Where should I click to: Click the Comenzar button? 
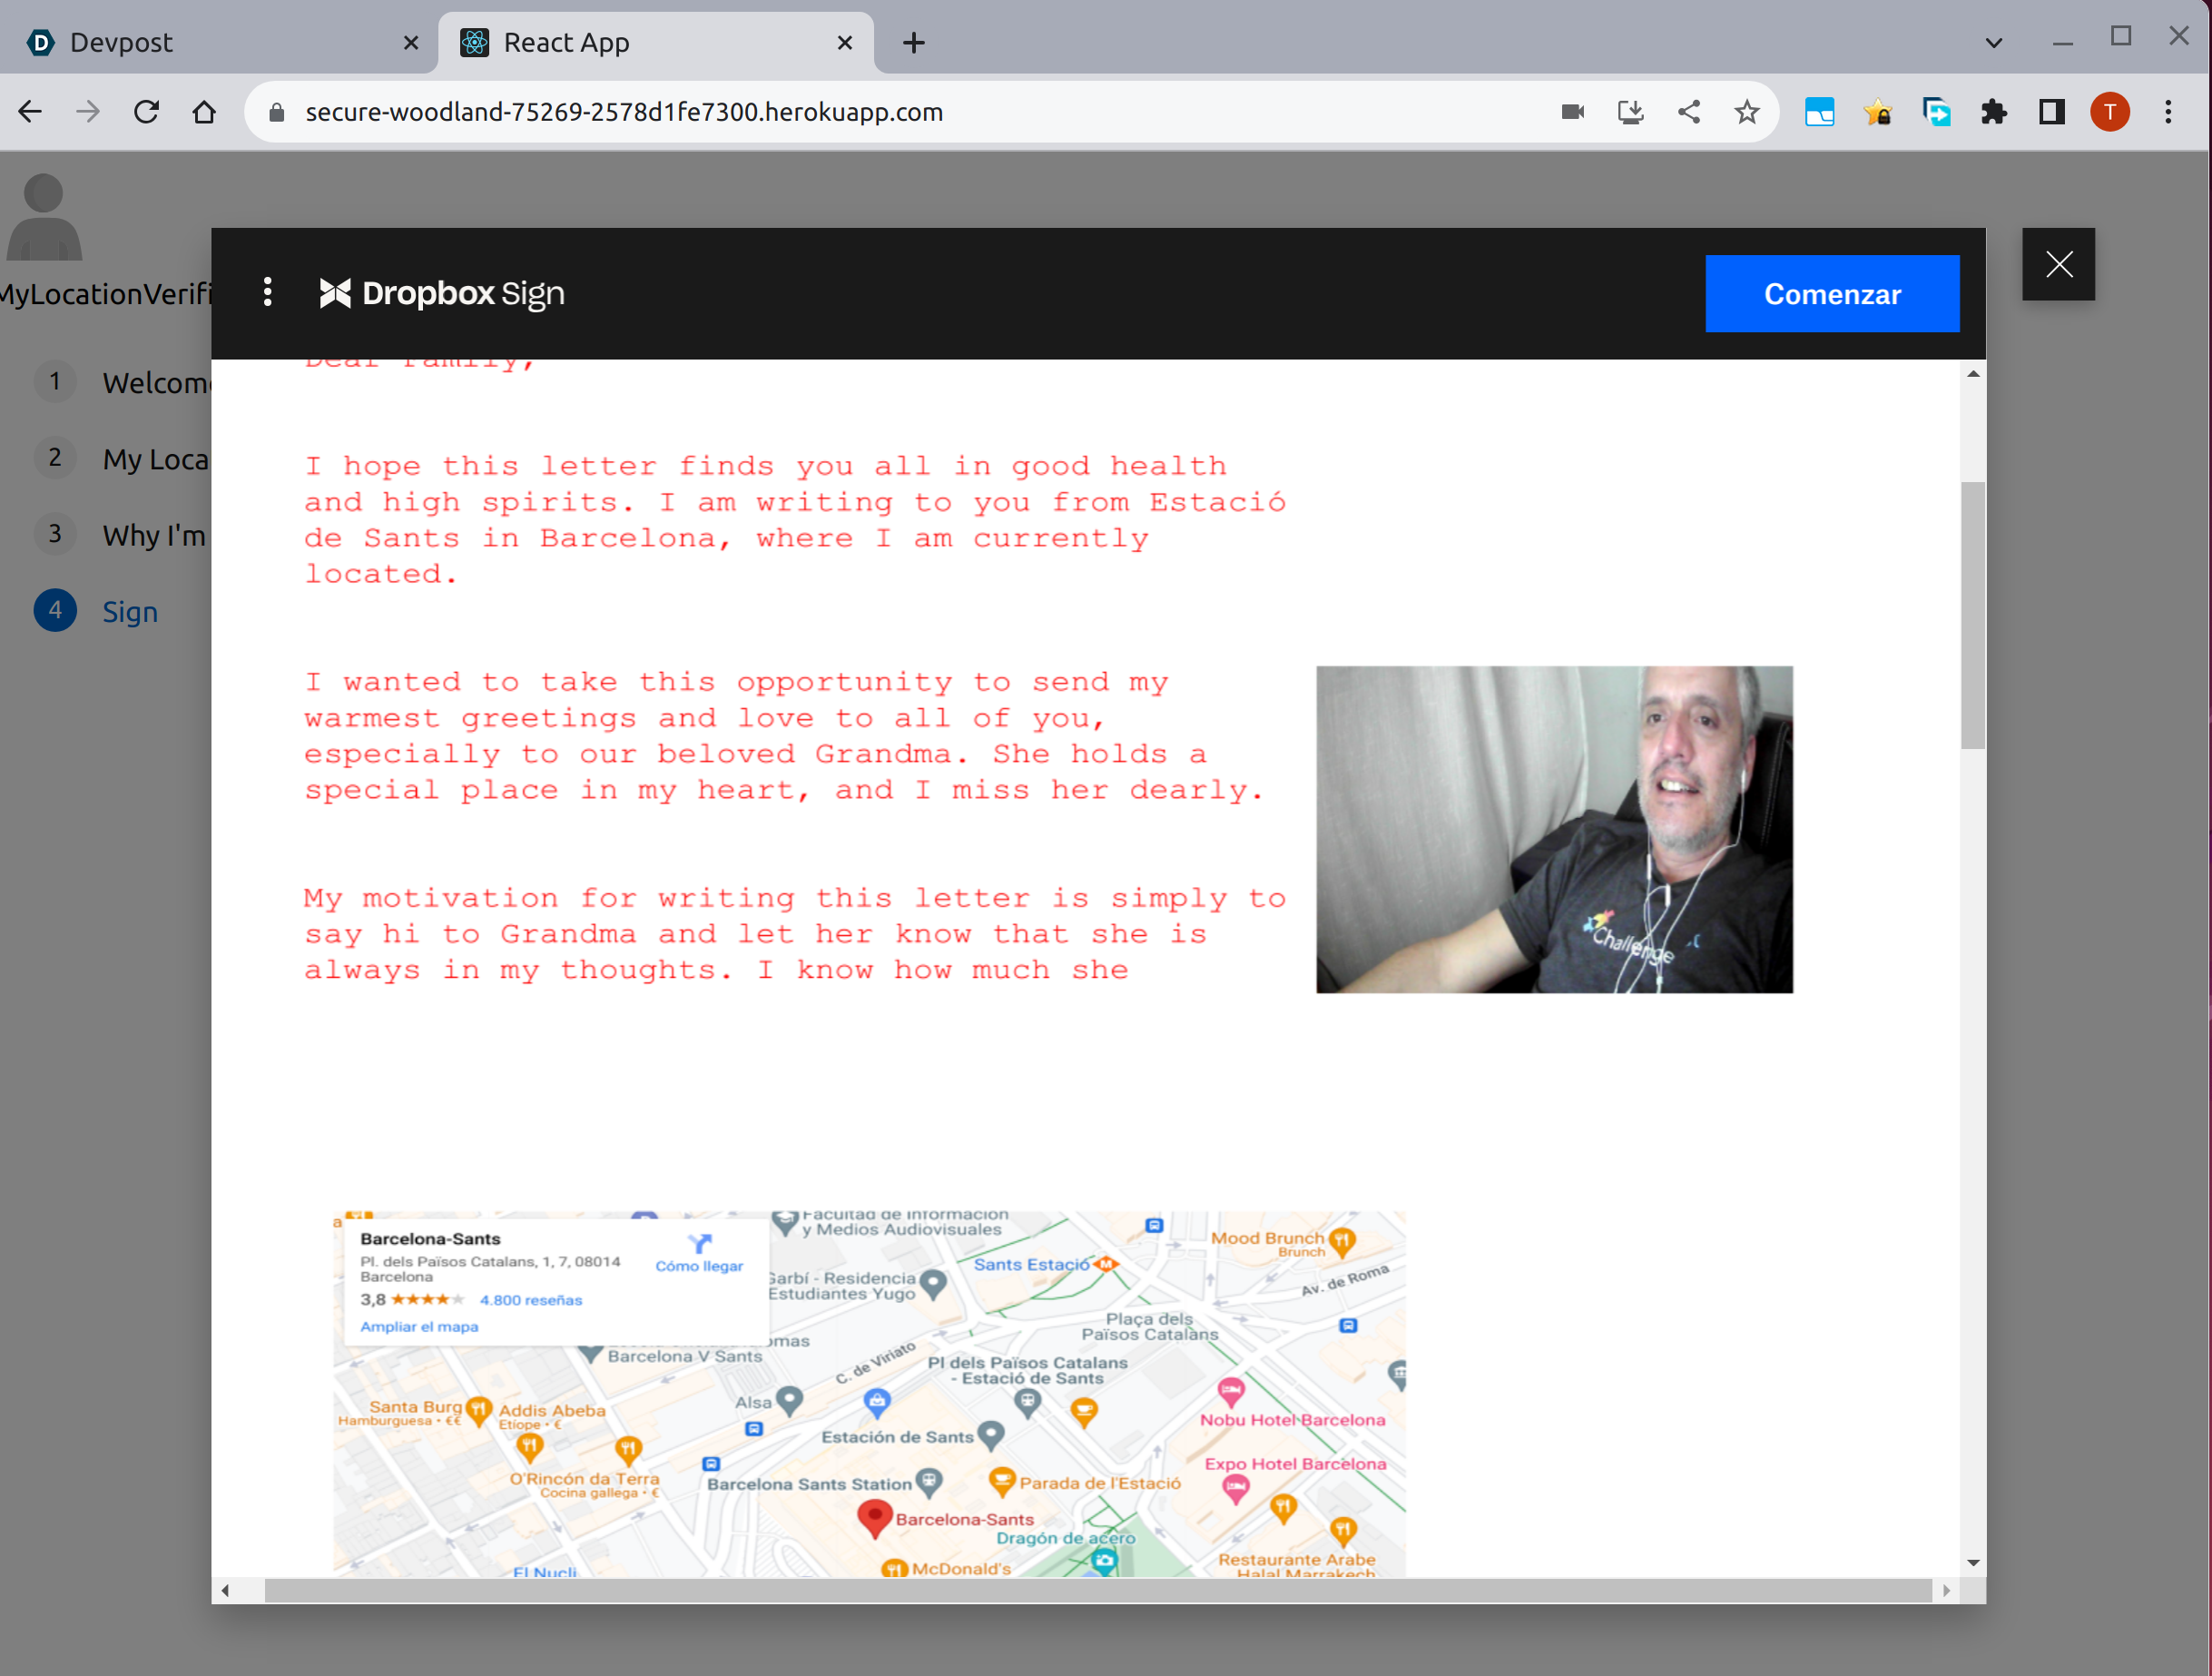click(x=1831, y=294)
